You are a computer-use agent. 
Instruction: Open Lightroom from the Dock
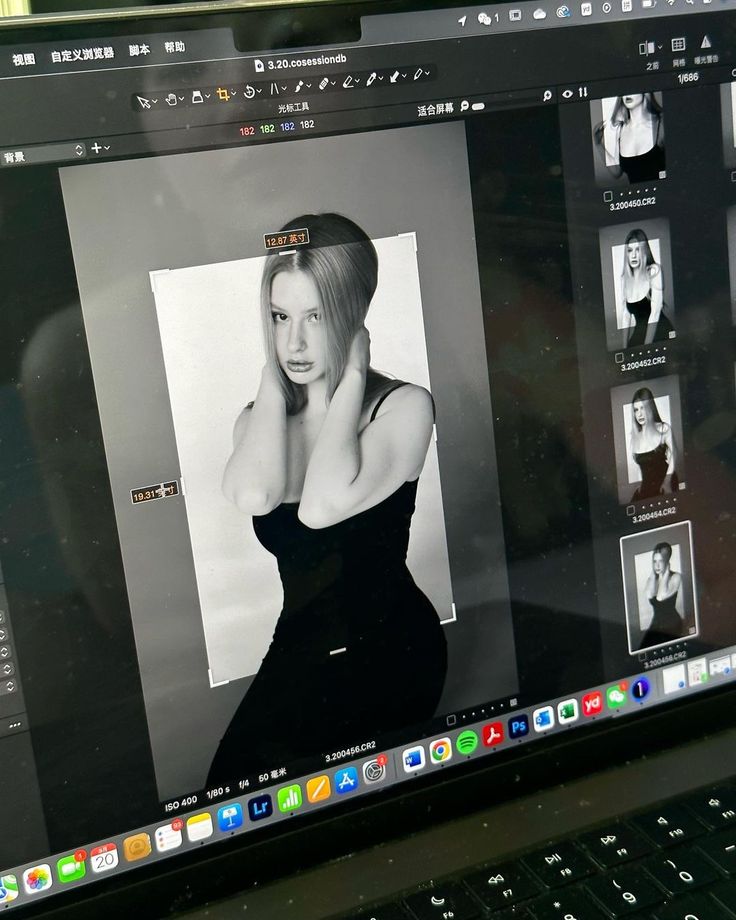tap(260, 807)
